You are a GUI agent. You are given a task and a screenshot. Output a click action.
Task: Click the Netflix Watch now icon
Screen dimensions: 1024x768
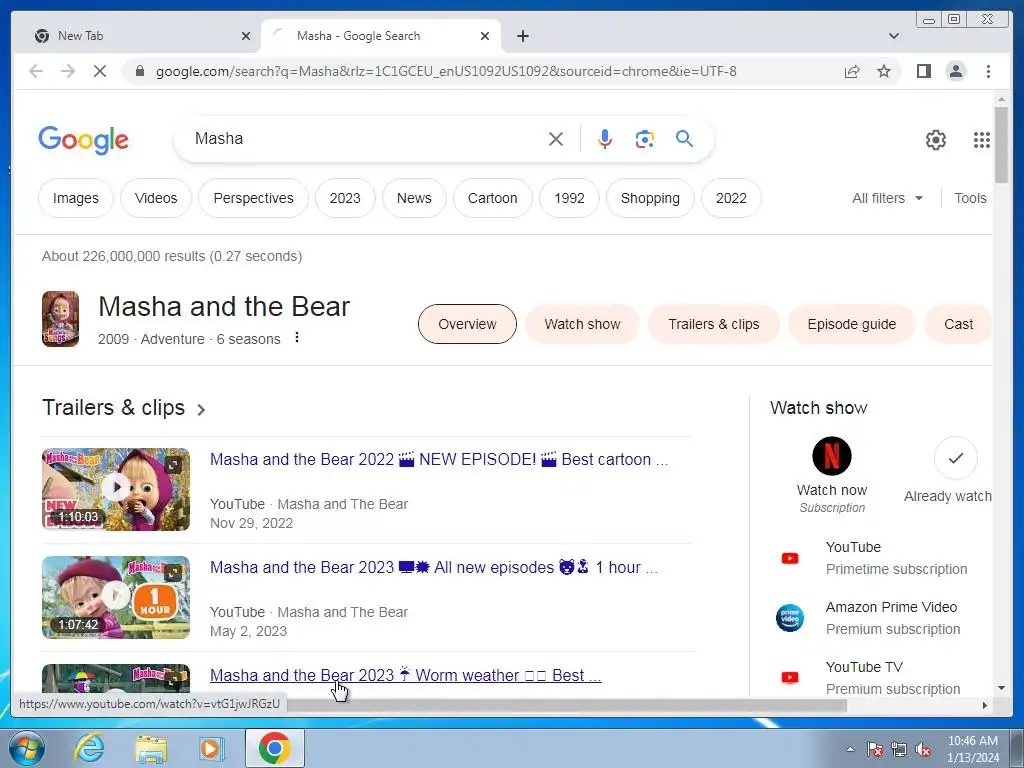click(x=831, y=456)
